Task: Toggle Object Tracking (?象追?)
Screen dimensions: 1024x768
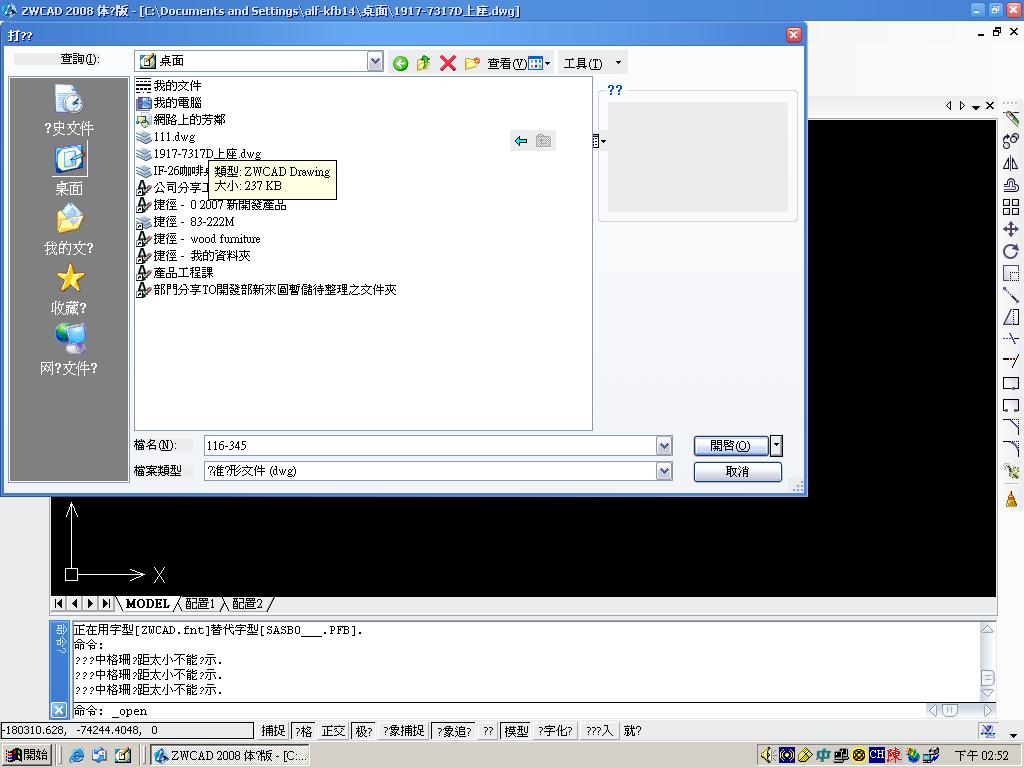Action: [454, 731]
